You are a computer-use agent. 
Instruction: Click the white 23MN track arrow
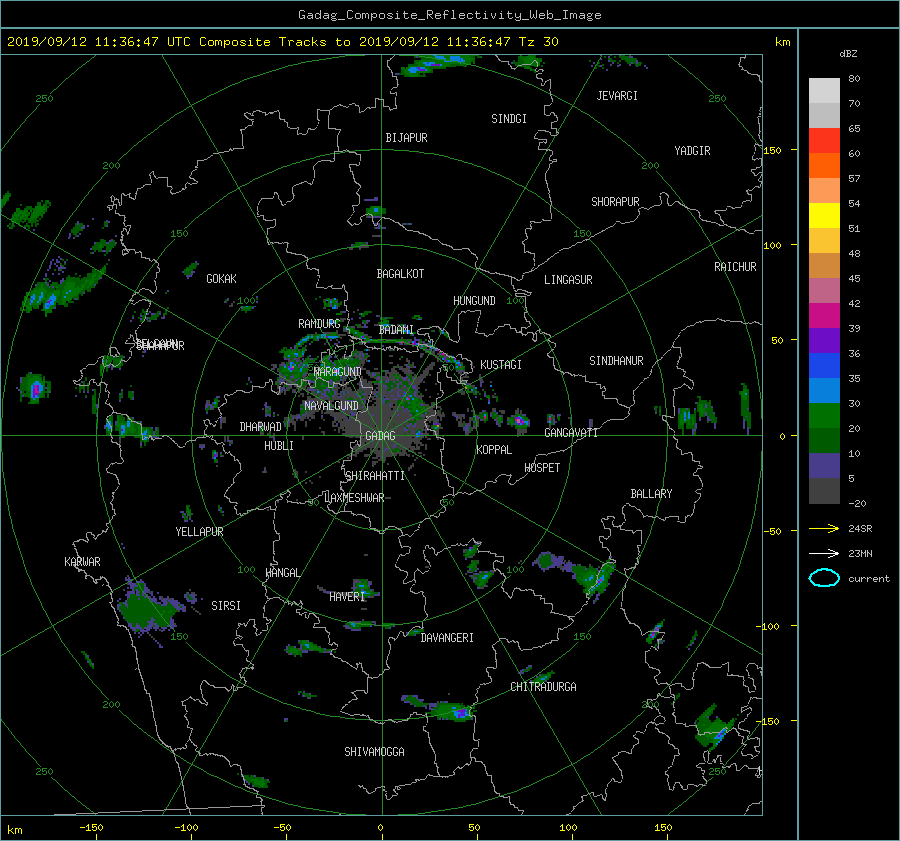pos(824,553)
